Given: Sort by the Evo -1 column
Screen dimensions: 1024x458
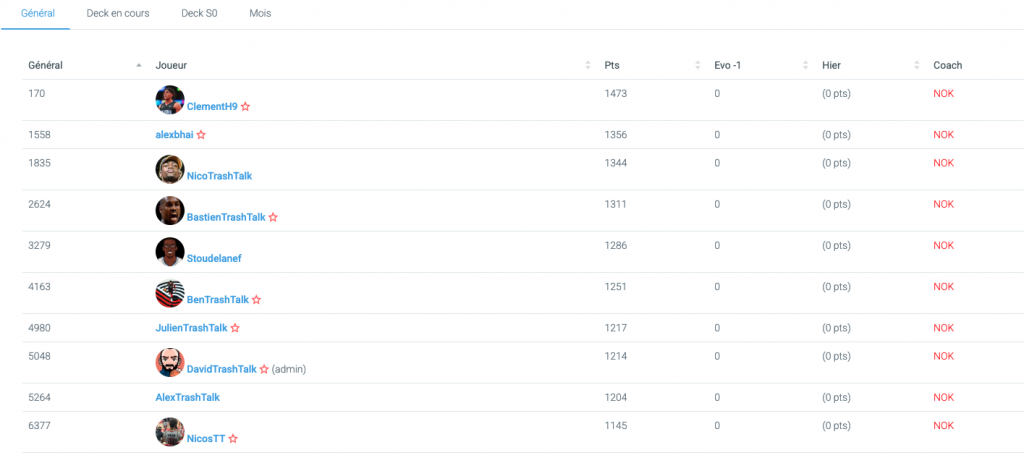Looking at the screenshot, I should pos(730,65).
